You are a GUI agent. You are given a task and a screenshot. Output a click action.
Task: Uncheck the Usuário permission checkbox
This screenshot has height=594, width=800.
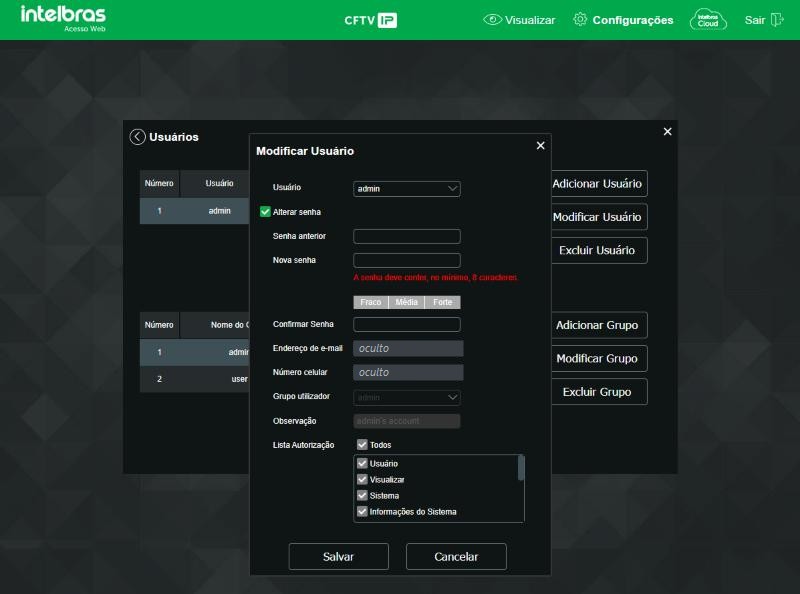click(x=362, y=463)
